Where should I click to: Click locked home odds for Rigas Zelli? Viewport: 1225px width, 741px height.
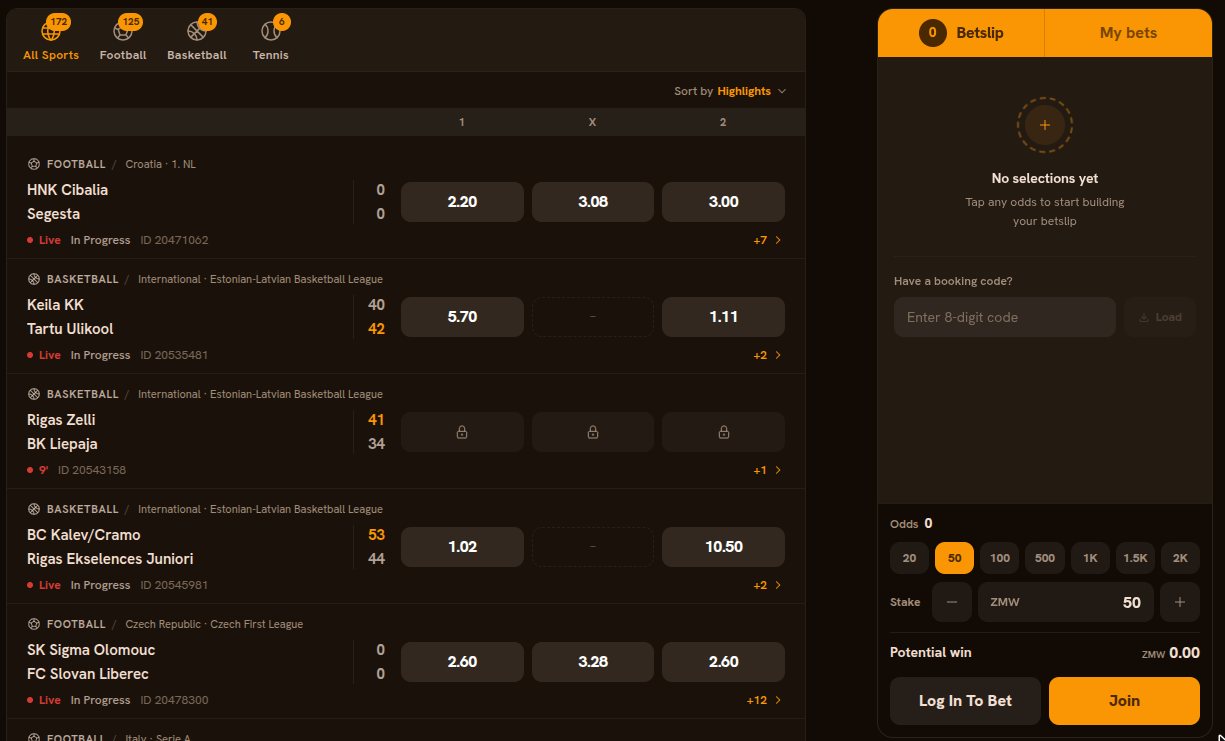462,432
